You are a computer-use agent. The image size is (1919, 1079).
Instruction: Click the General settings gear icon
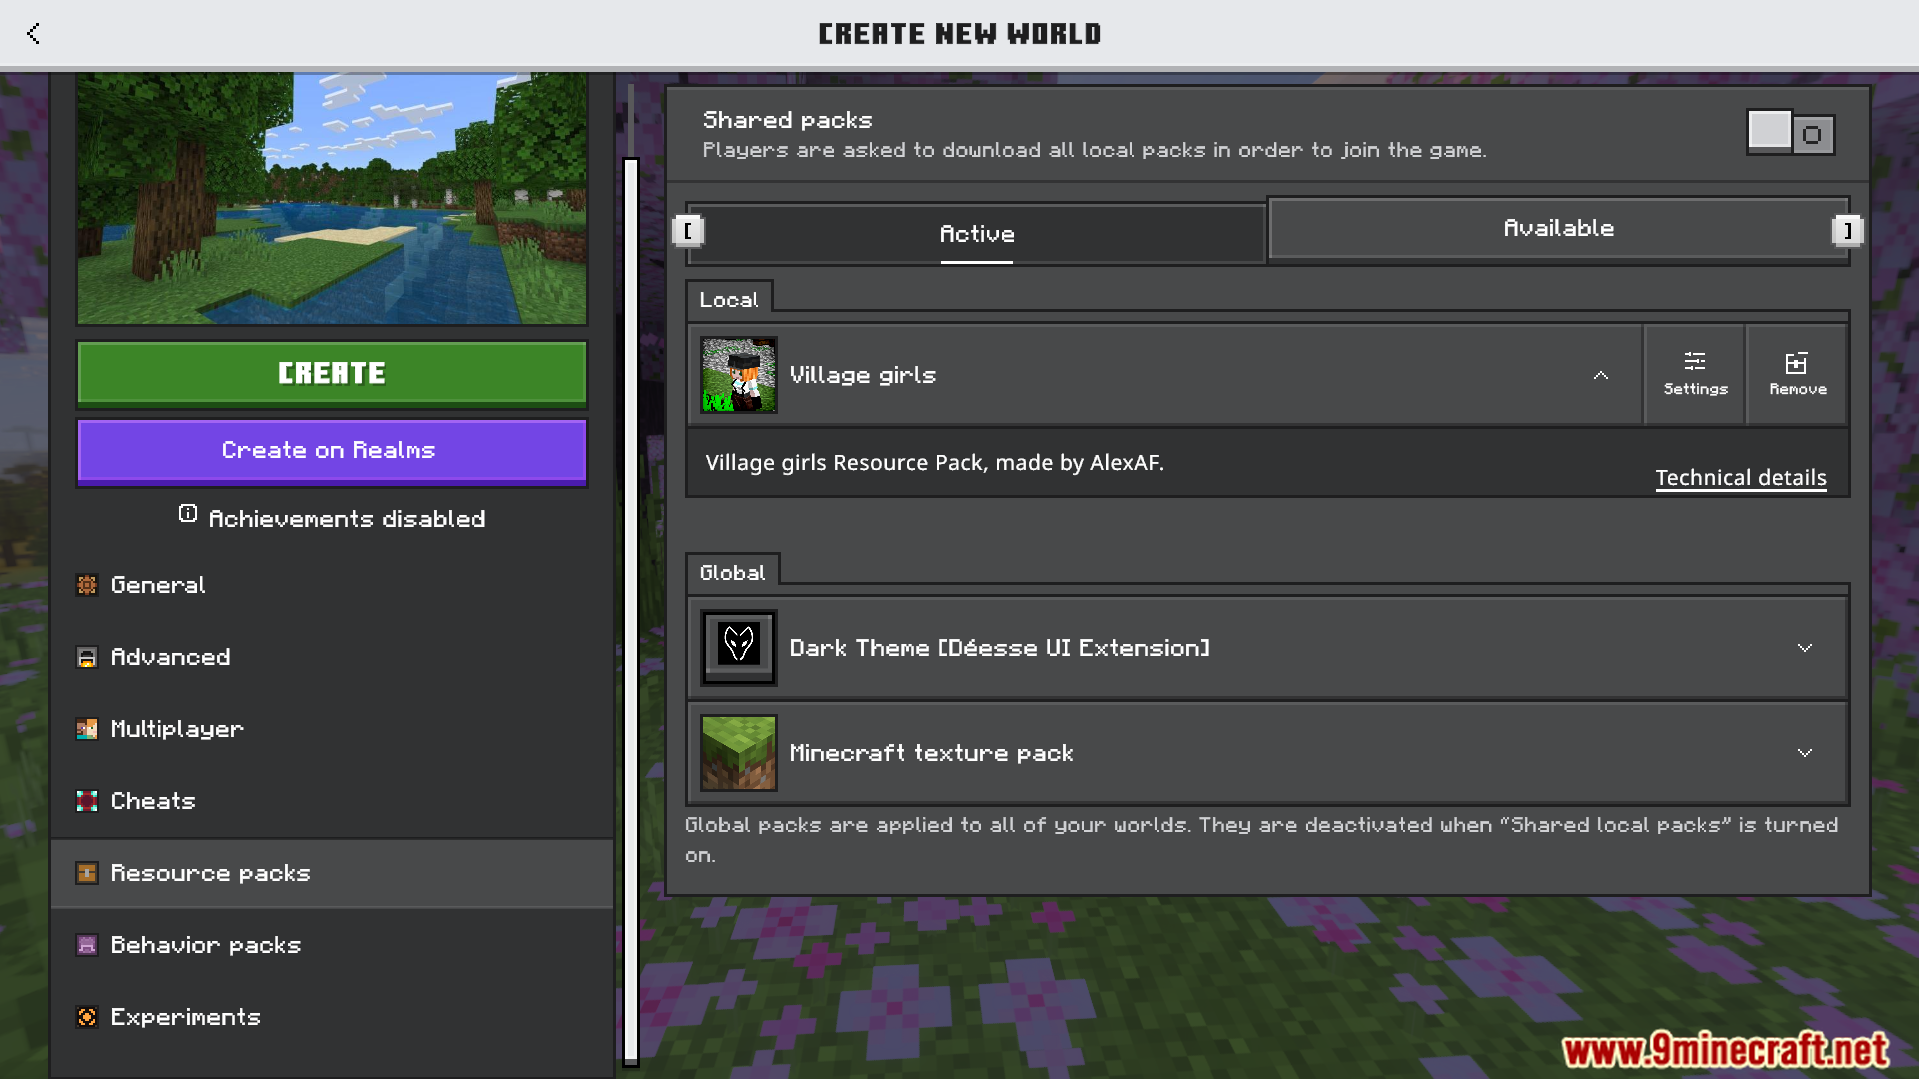tap(87, 585)
